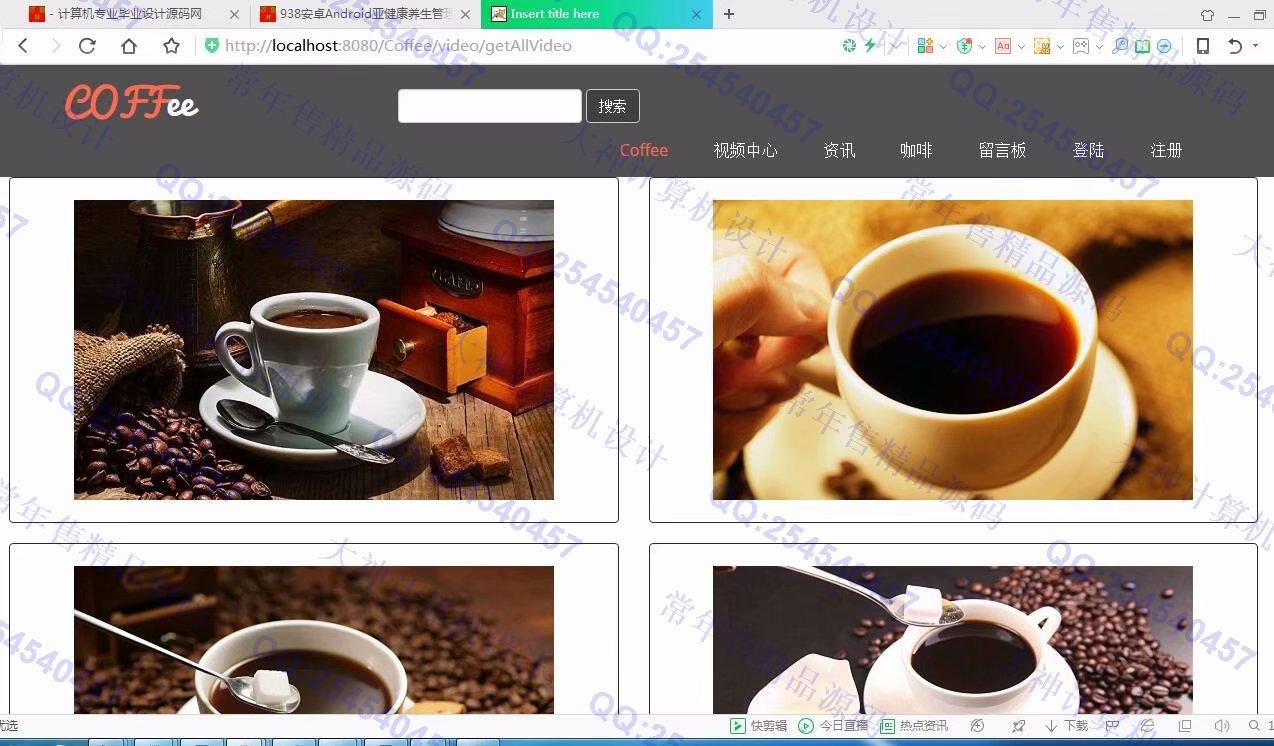1274x746 pixels.
Task: Click the yellow screenshot capture icon
Action: (x=1042, y=46)
